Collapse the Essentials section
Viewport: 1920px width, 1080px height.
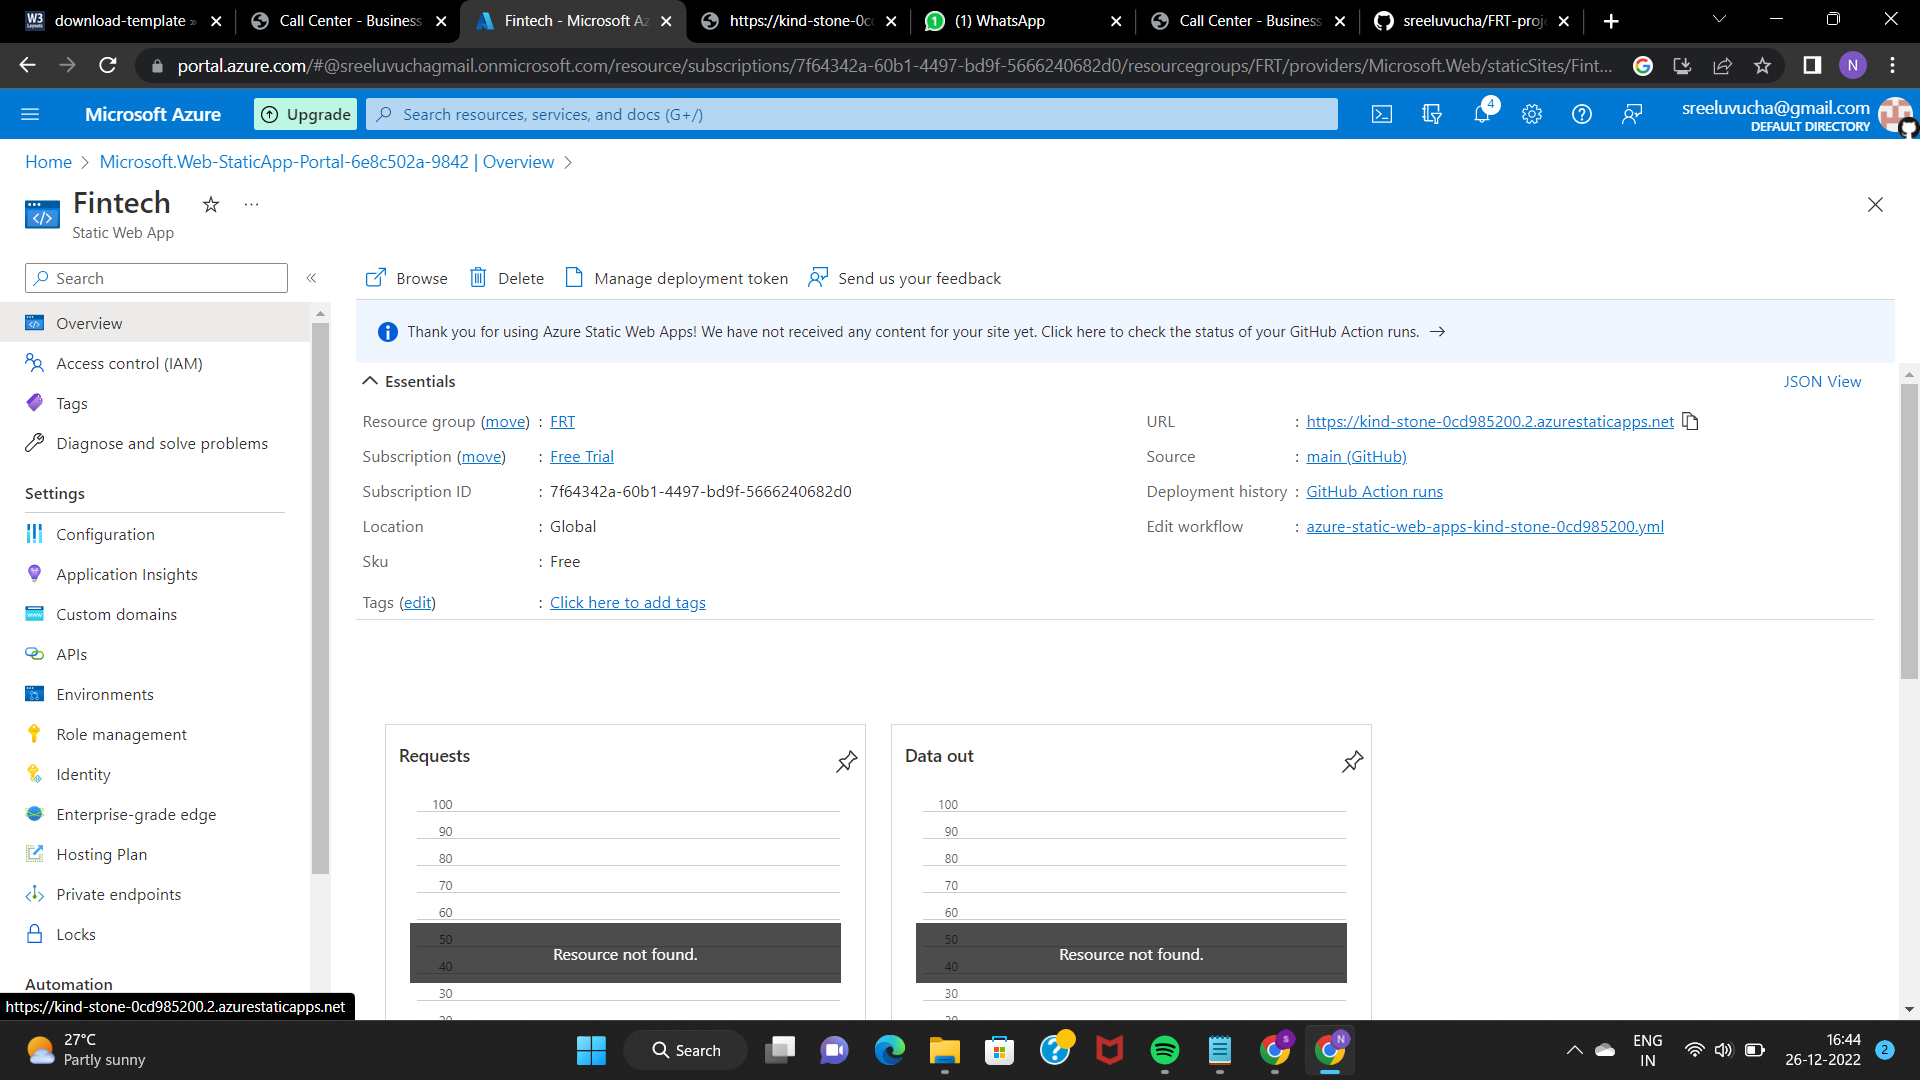tap(370, 380)
